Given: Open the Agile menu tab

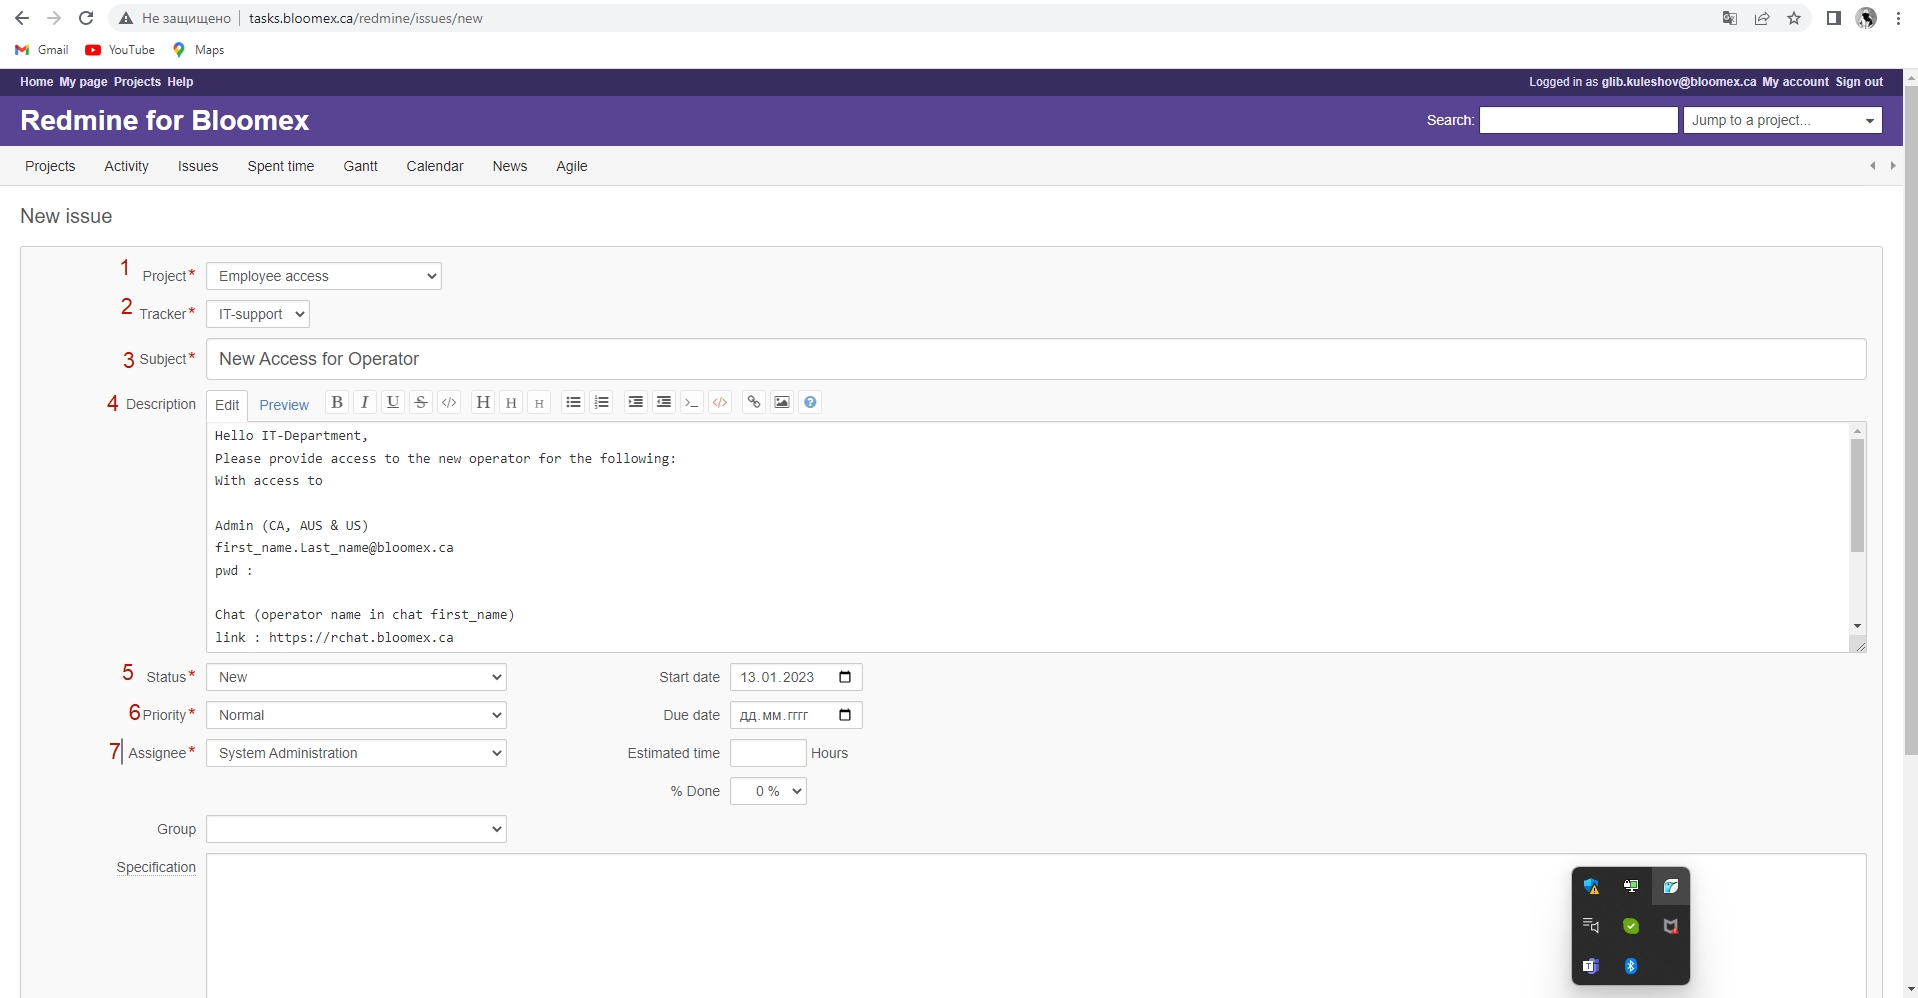Looking at the screenshot, I should 572,166.
